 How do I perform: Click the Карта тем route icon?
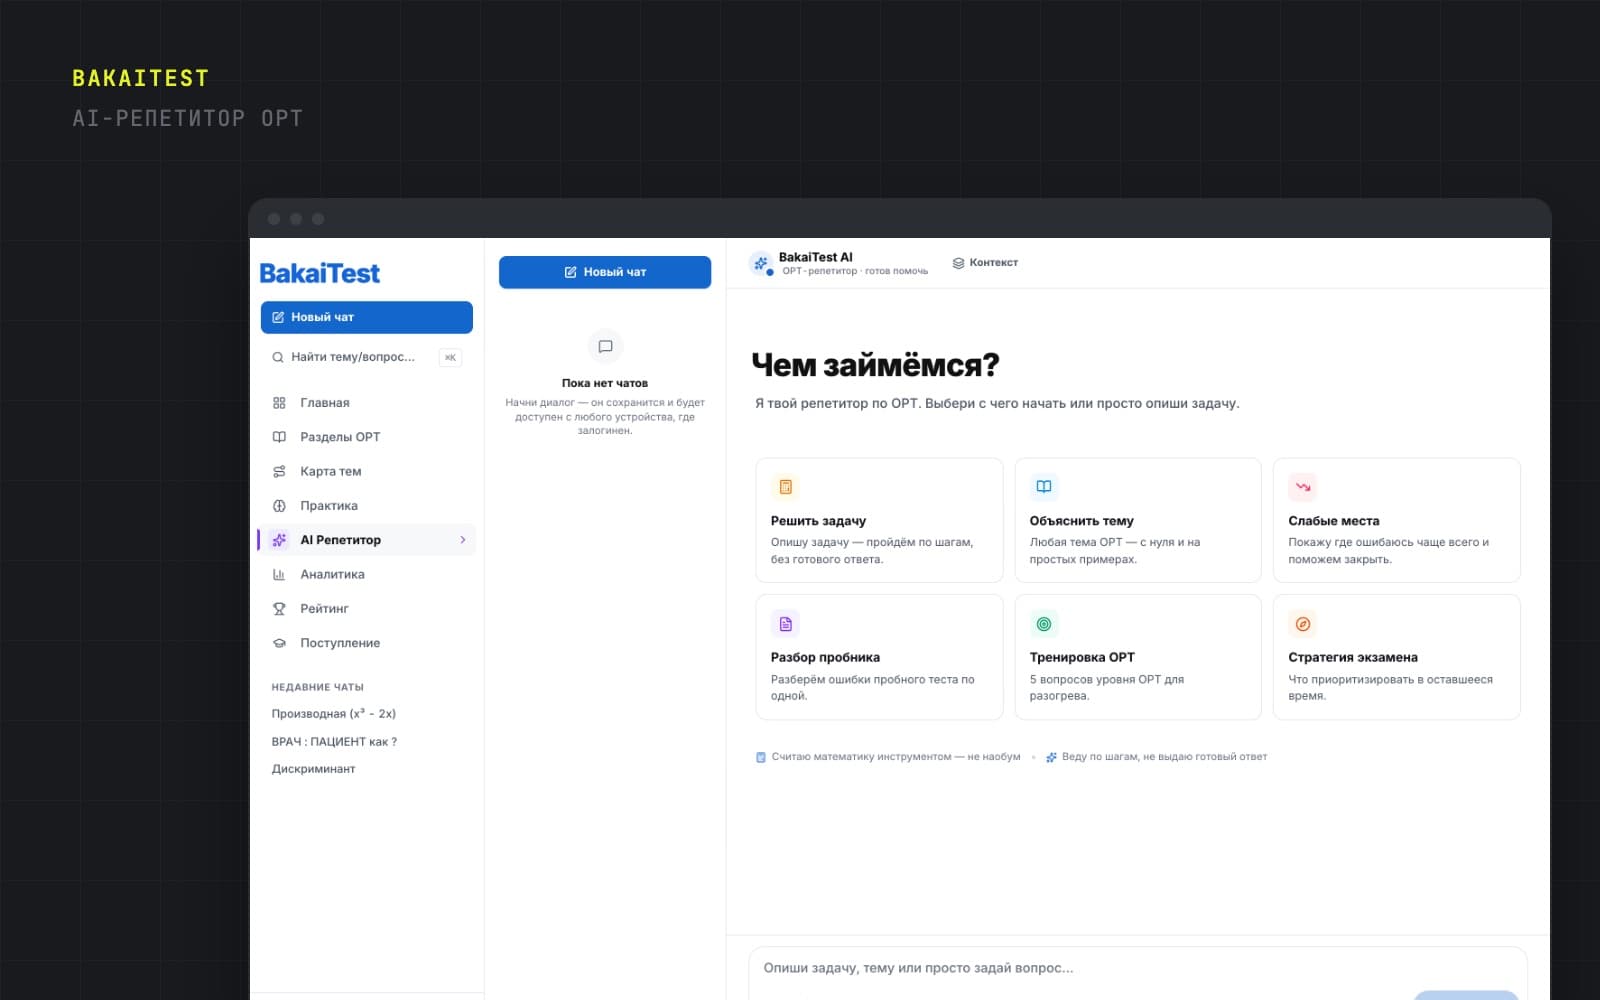tap(279, 471)
